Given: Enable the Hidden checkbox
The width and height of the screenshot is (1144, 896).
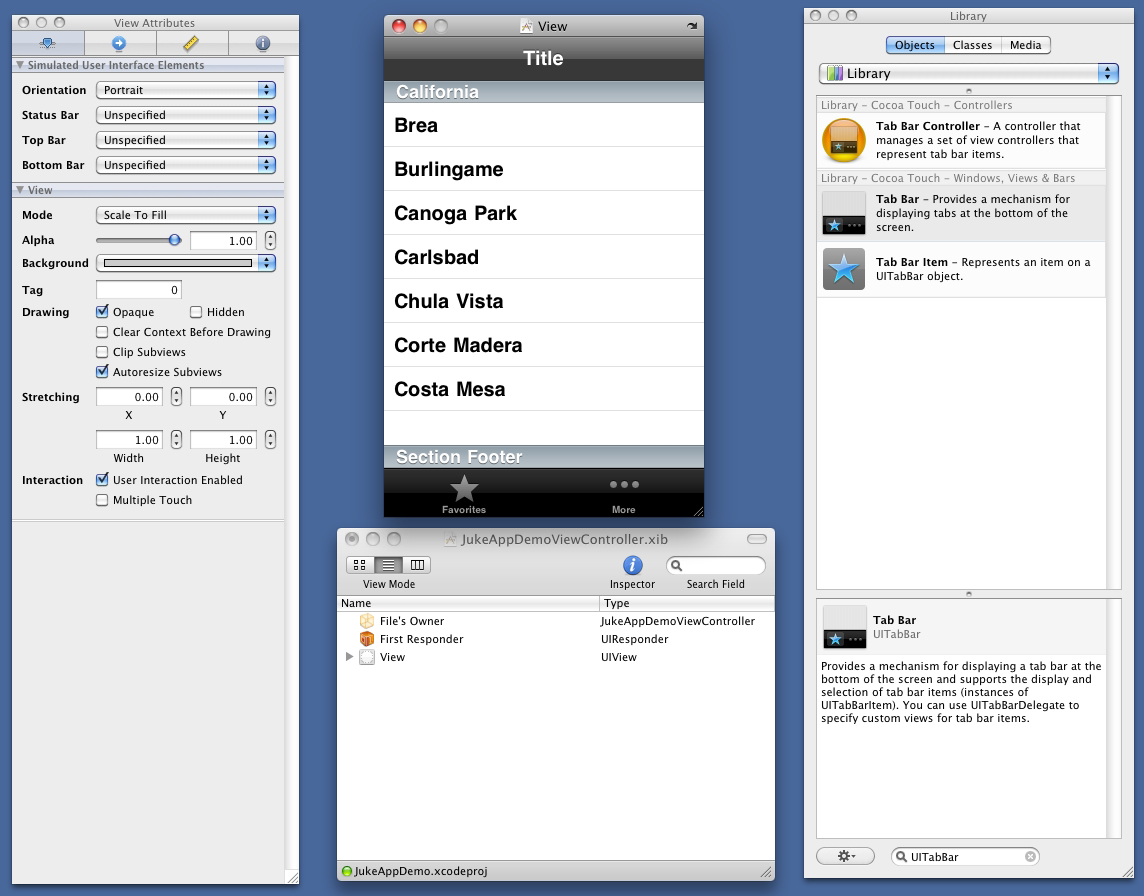Looking at the screenshot, I should [196, 312].
